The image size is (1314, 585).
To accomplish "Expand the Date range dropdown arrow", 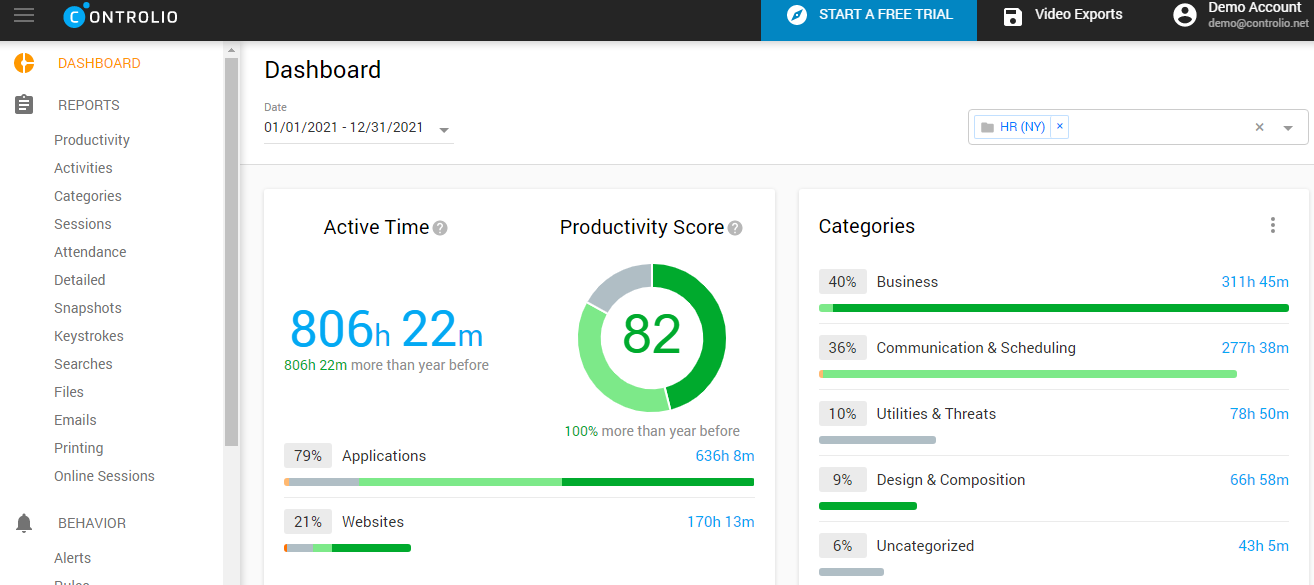I will point(444,130).
